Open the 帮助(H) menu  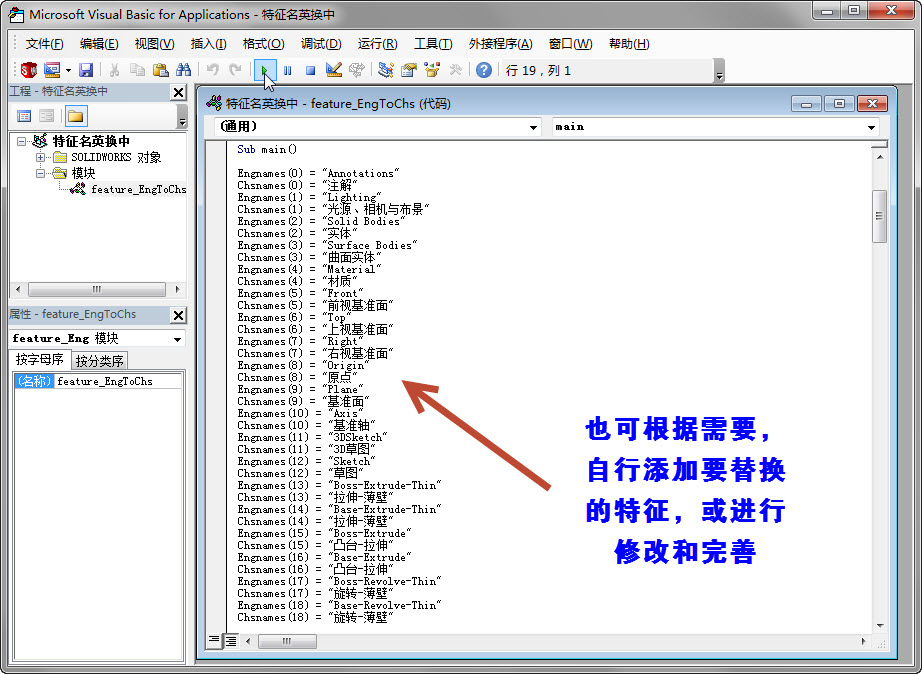(x=629, y=44)
